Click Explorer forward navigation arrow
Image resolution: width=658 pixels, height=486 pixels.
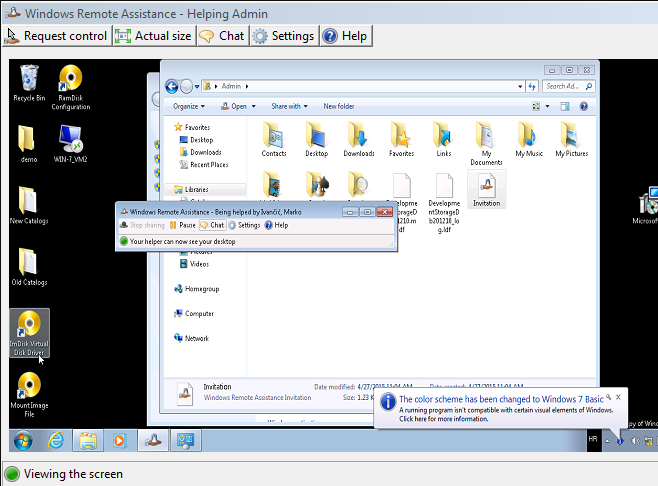tap(186, 86)
